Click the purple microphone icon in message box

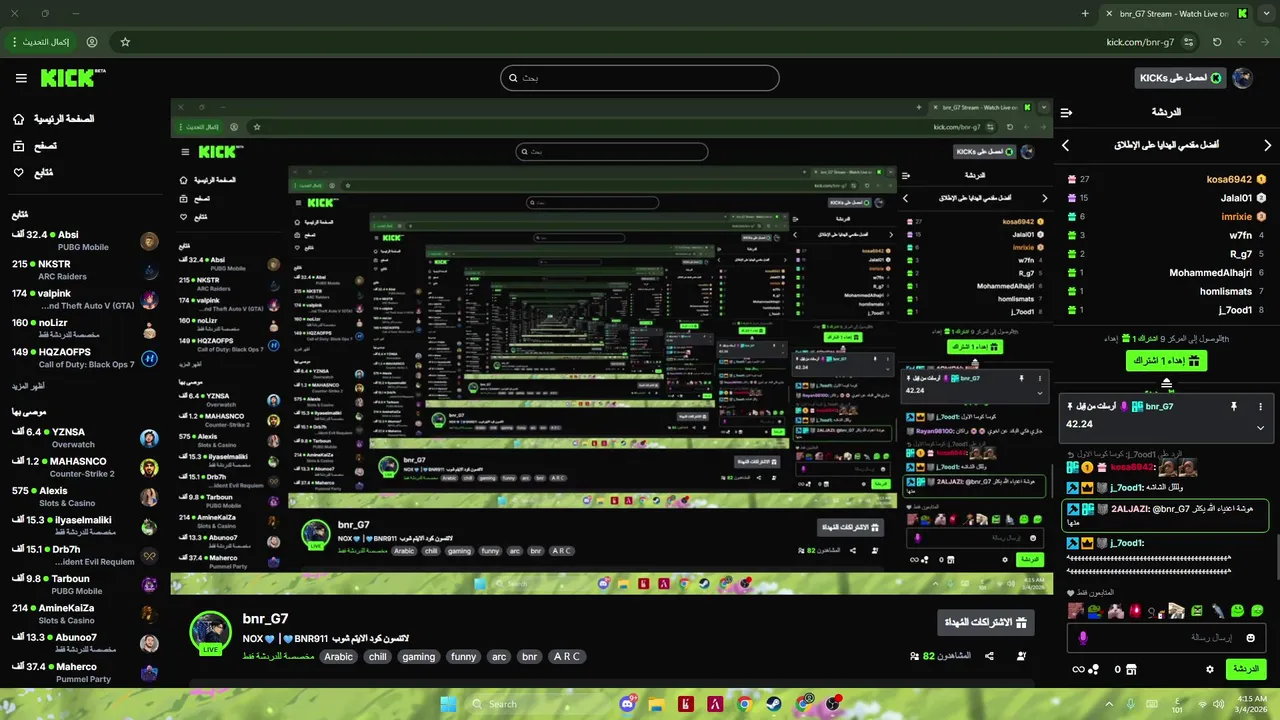(x=1082, y=637)
